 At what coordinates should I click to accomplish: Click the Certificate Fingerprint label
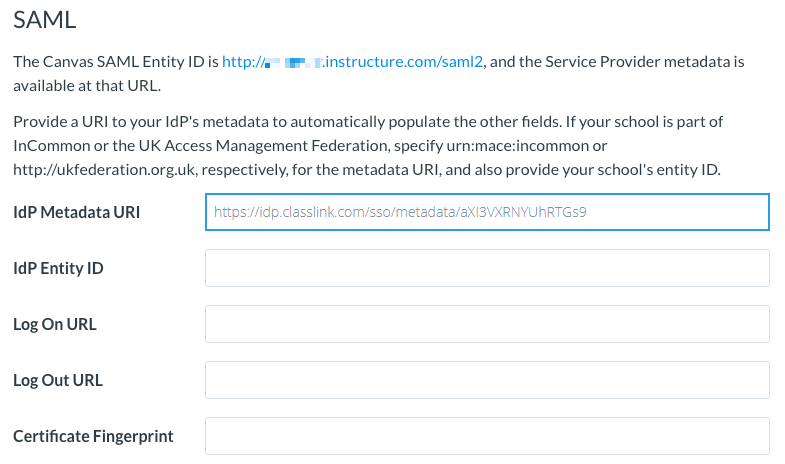pyautogui.click(x=93, y=436)
